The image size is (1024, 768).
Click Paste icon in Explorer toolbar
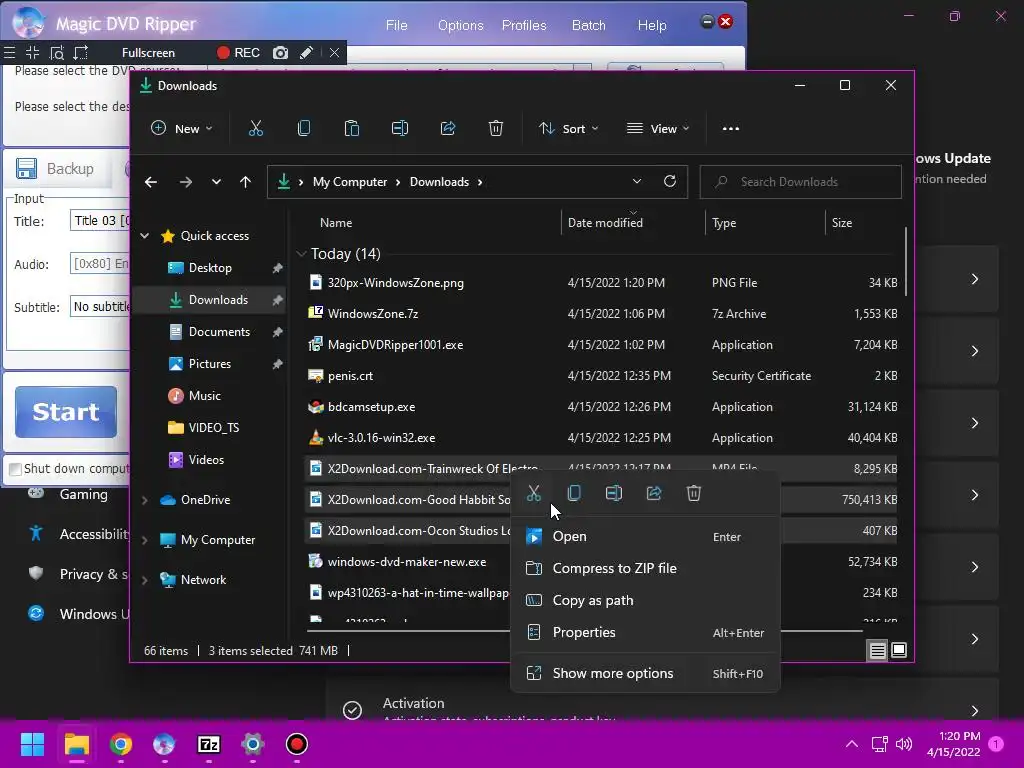(x=352, y=129)
